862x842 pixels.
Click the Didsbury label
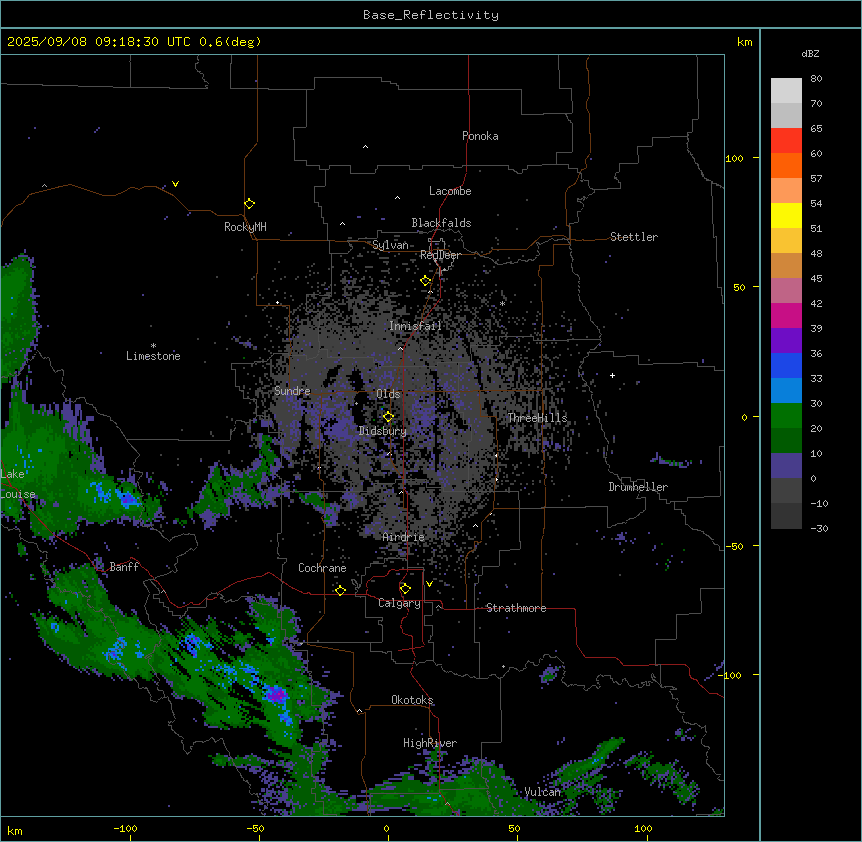(383, 431)
